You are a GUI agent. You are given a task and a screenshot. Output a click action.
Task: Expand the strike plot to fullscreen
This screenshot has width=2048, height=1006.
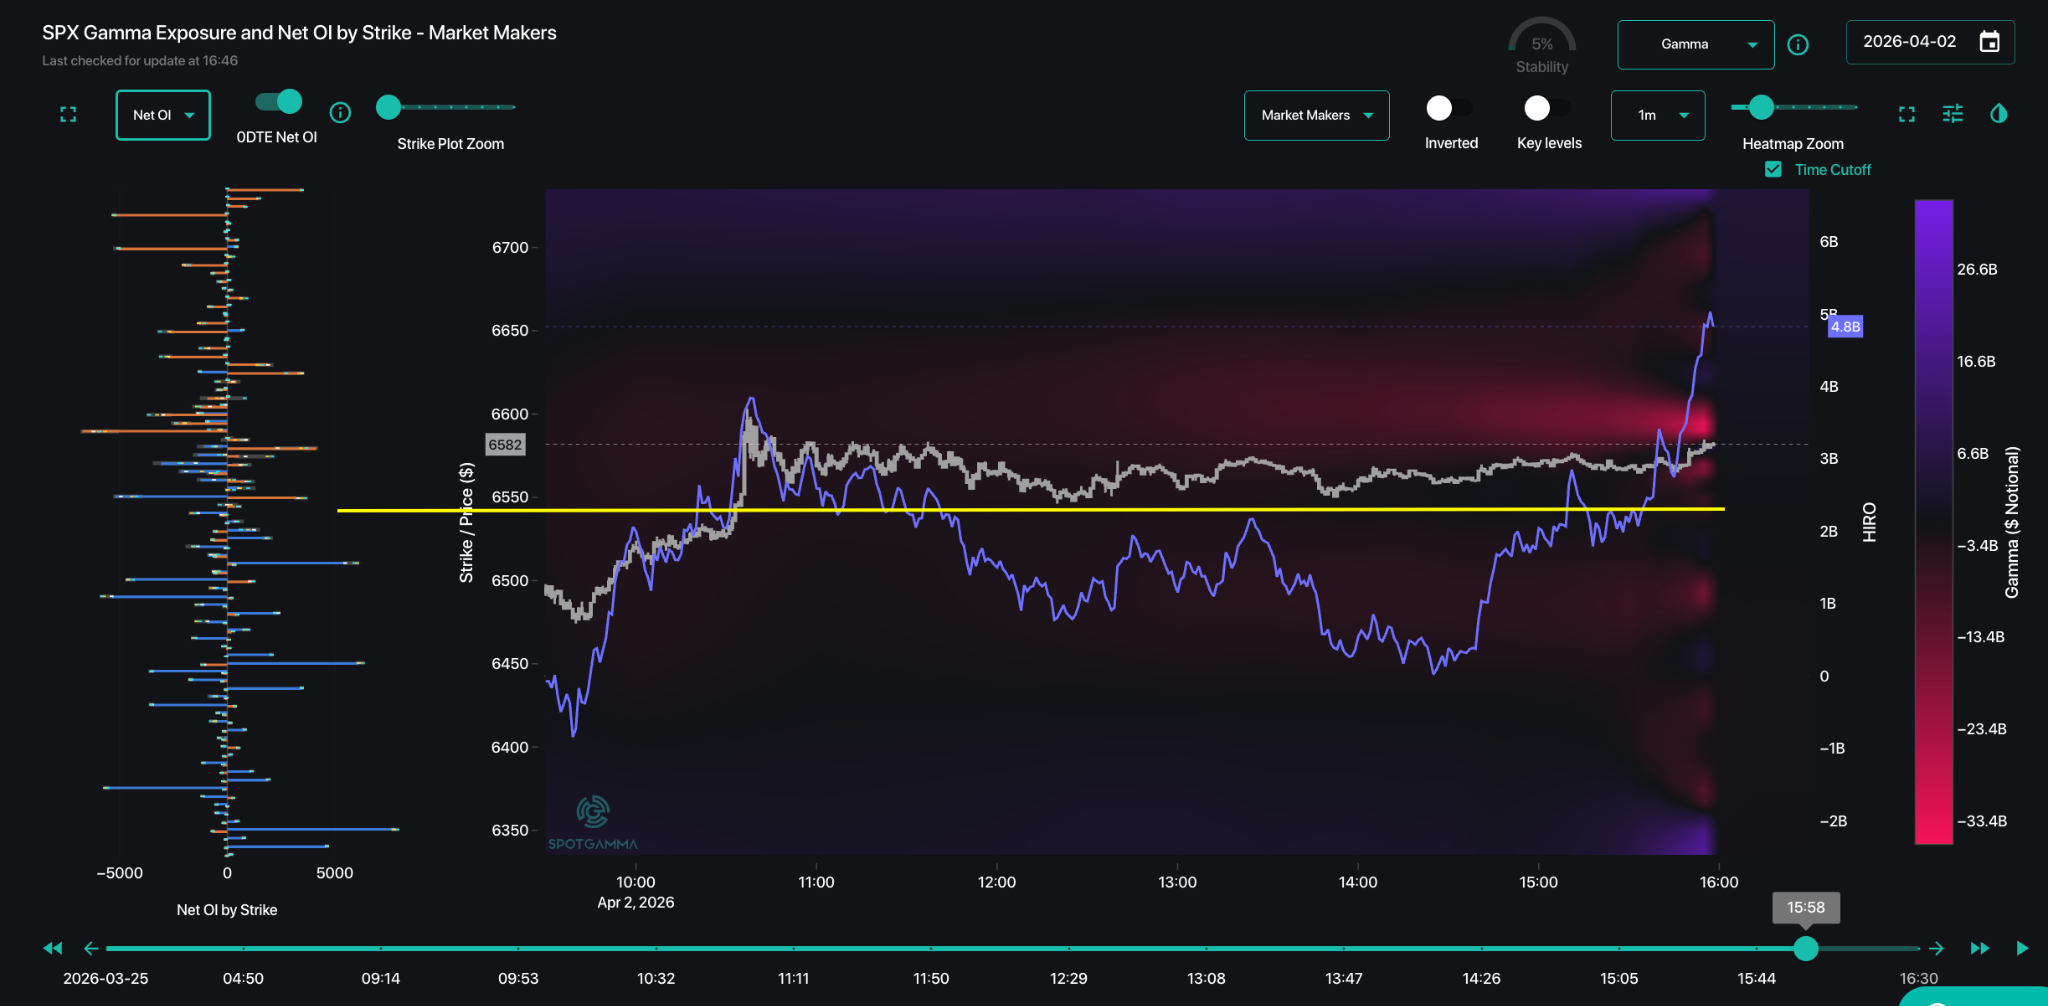click(68, 115)
